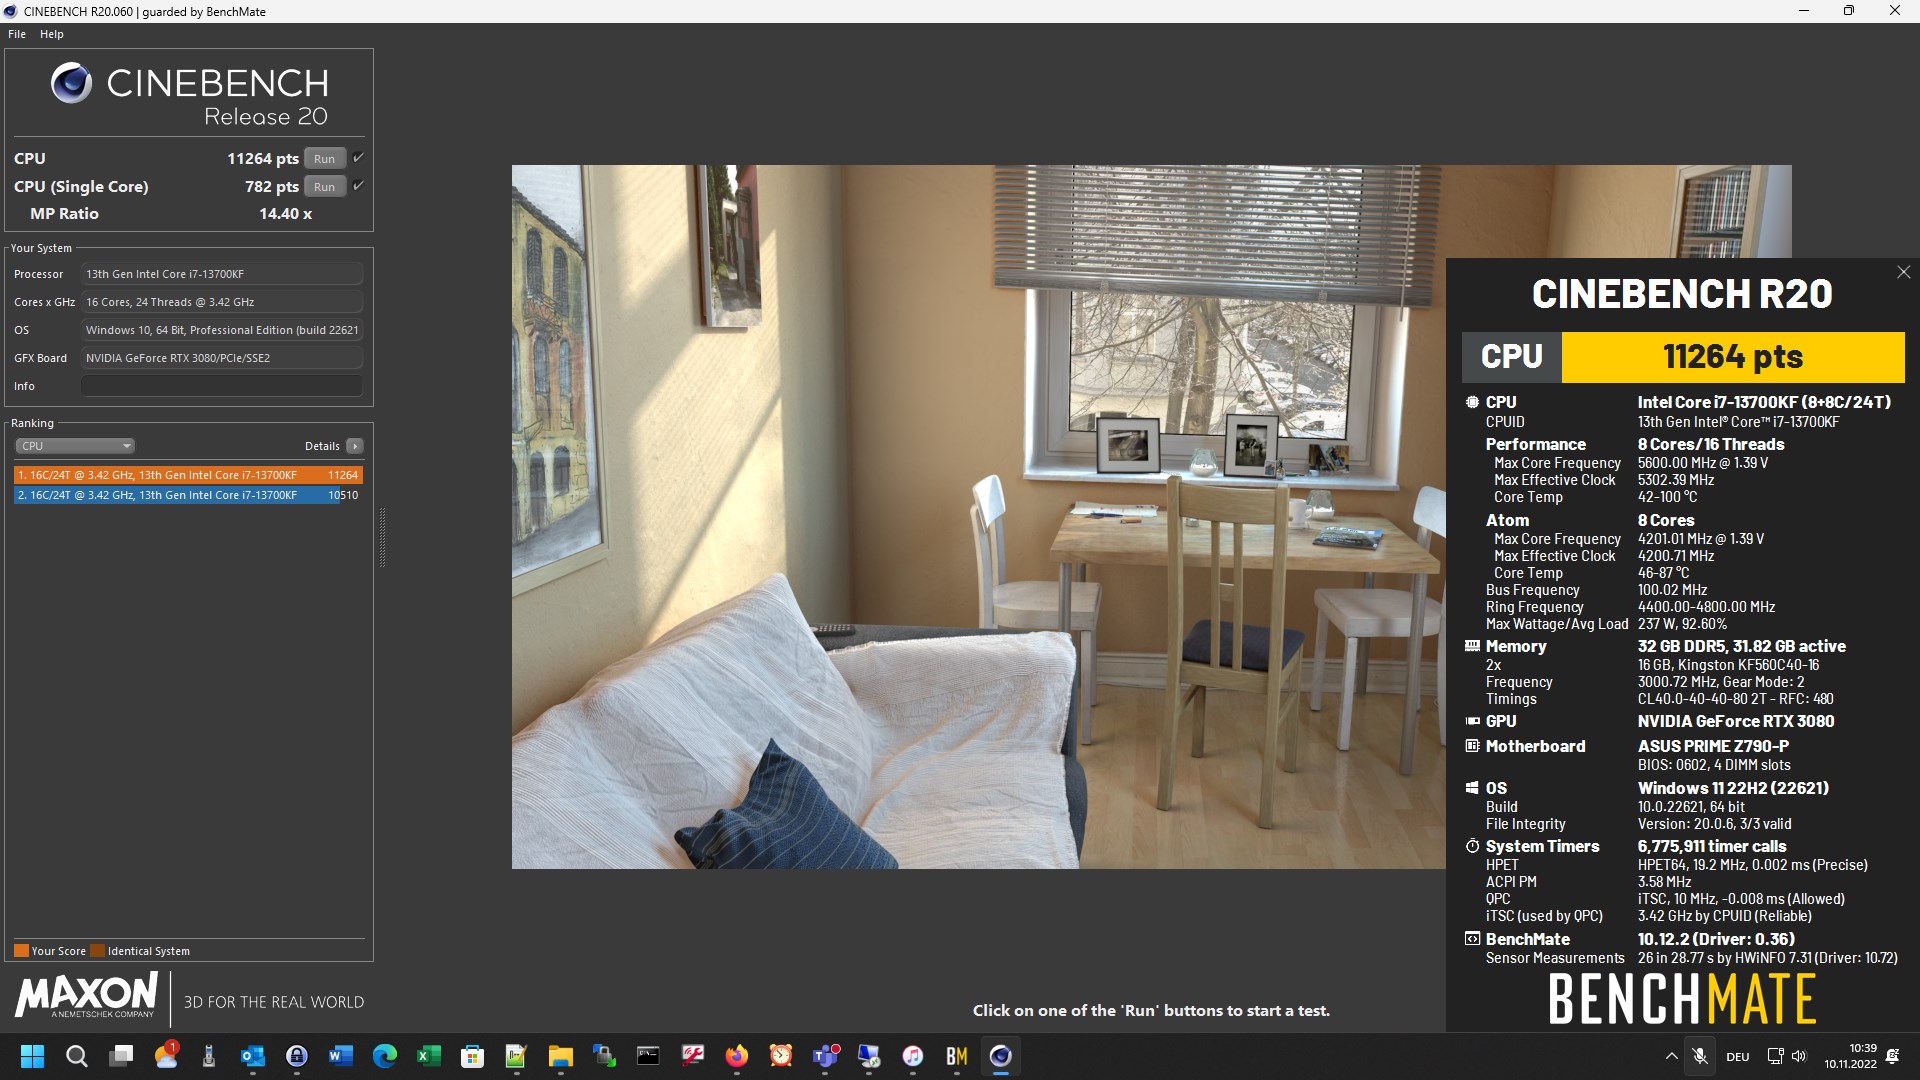Click '237 W, 92.60%' wattage value
This screenshot has height=1080, width=1920.
[1682, 624]
